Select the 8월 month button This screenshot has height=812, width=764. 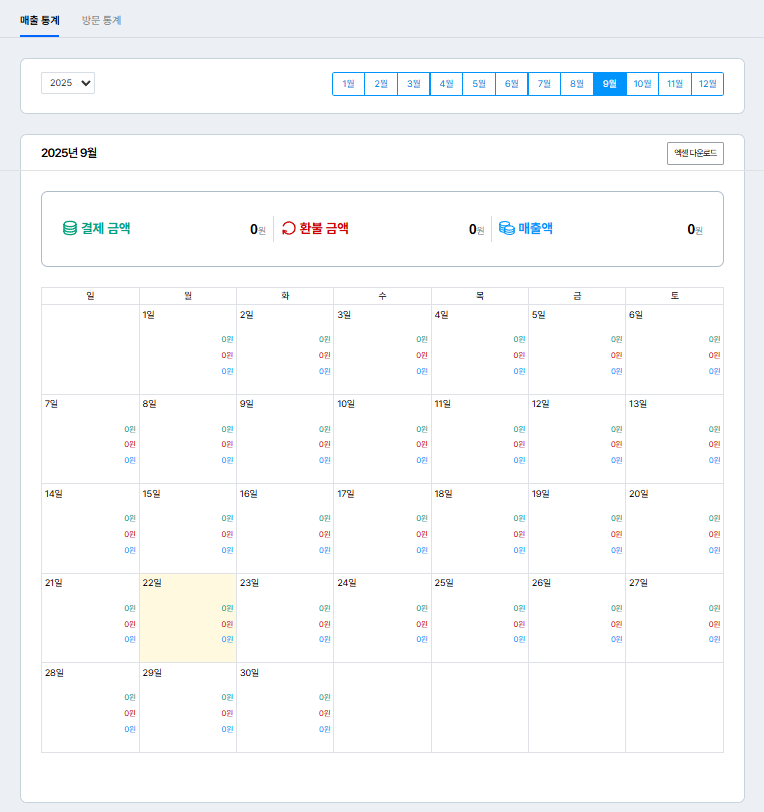click(x=576, y=84)
